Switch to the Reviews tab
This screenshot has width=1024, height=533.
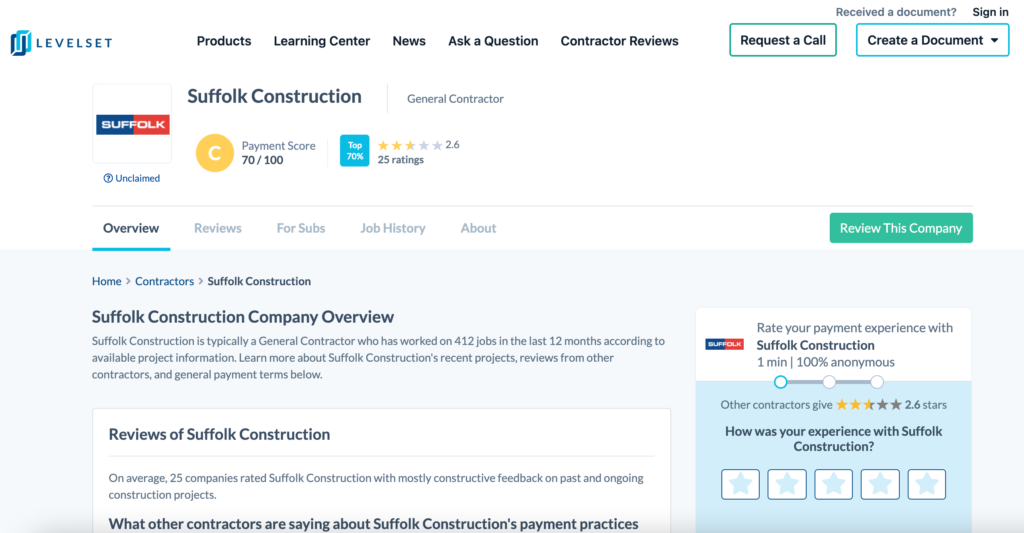(x=218, y=228)
